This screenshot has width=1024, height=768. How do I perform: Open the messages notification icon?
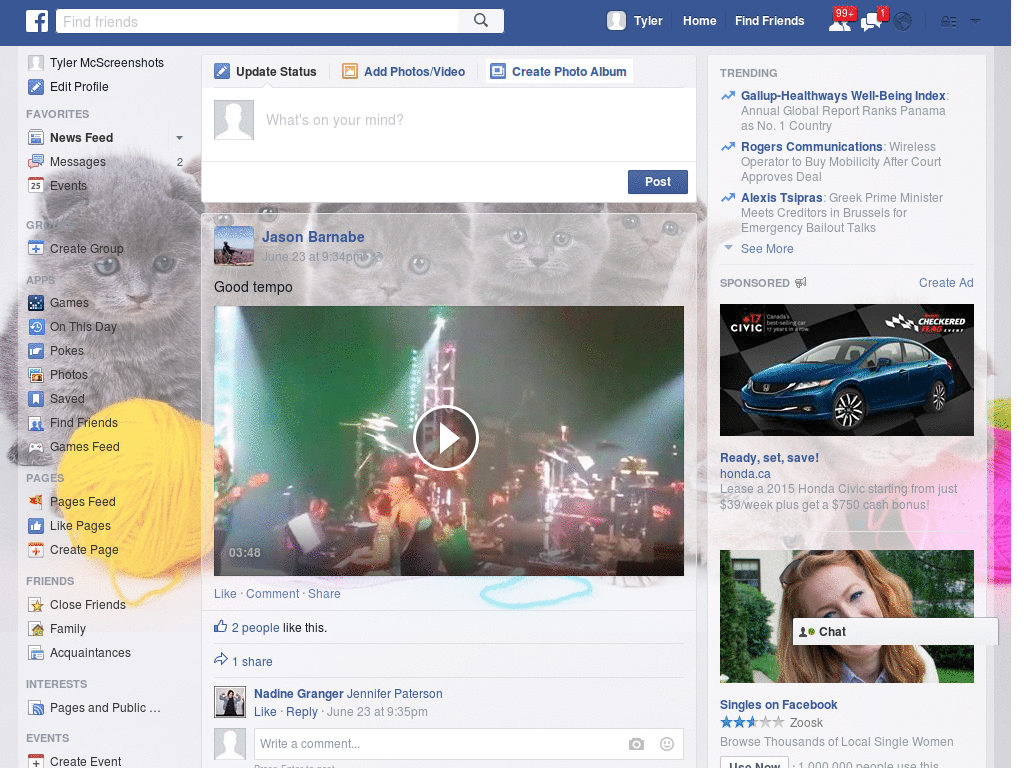point(872,21)
